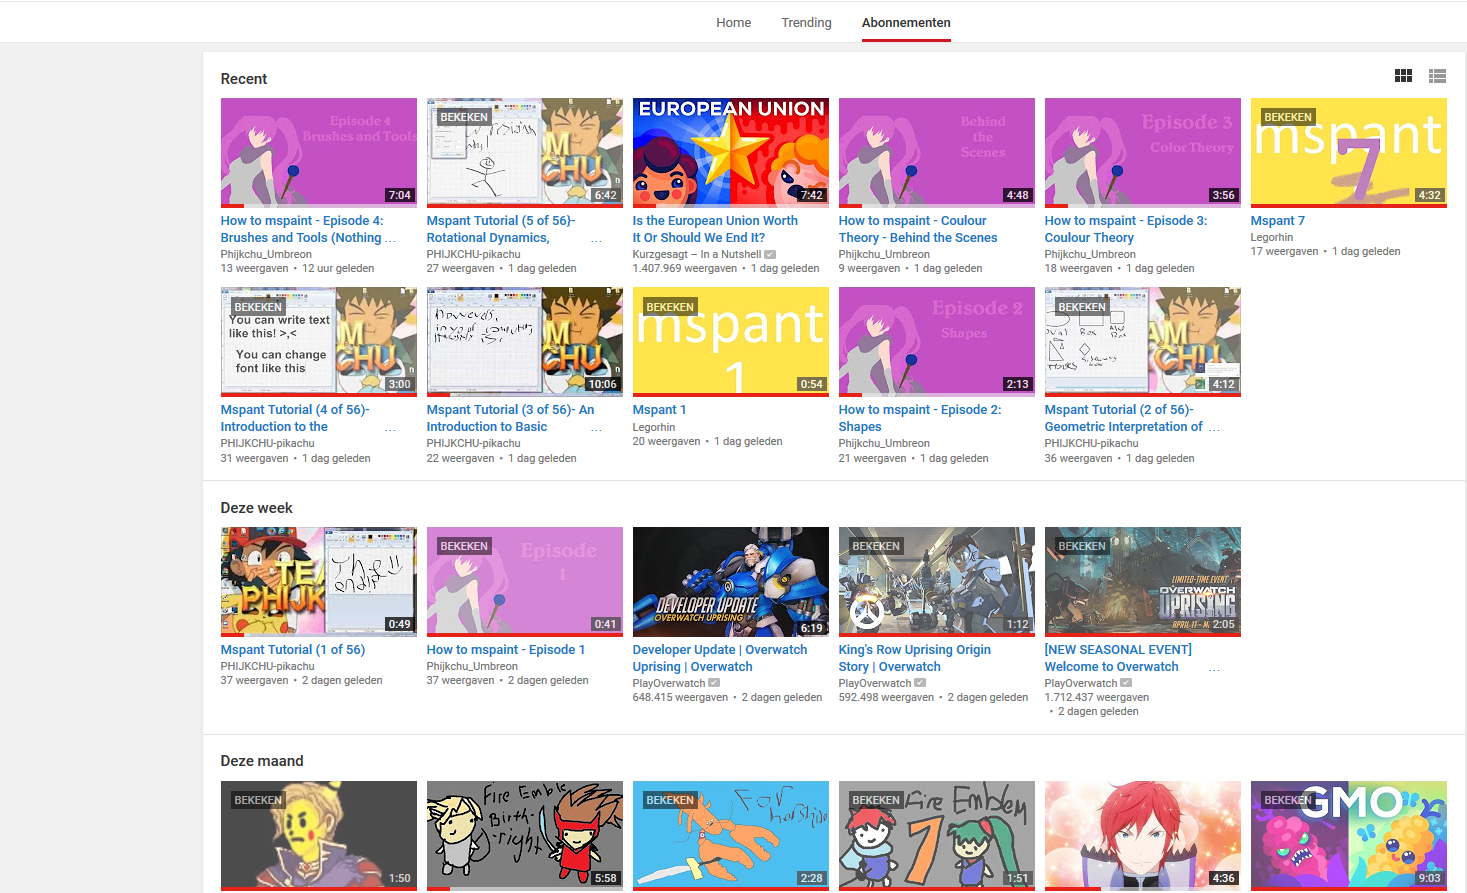Open the Mspant 7 title link
This screenshot has height=893, width=1467.
pos(1277,221)
